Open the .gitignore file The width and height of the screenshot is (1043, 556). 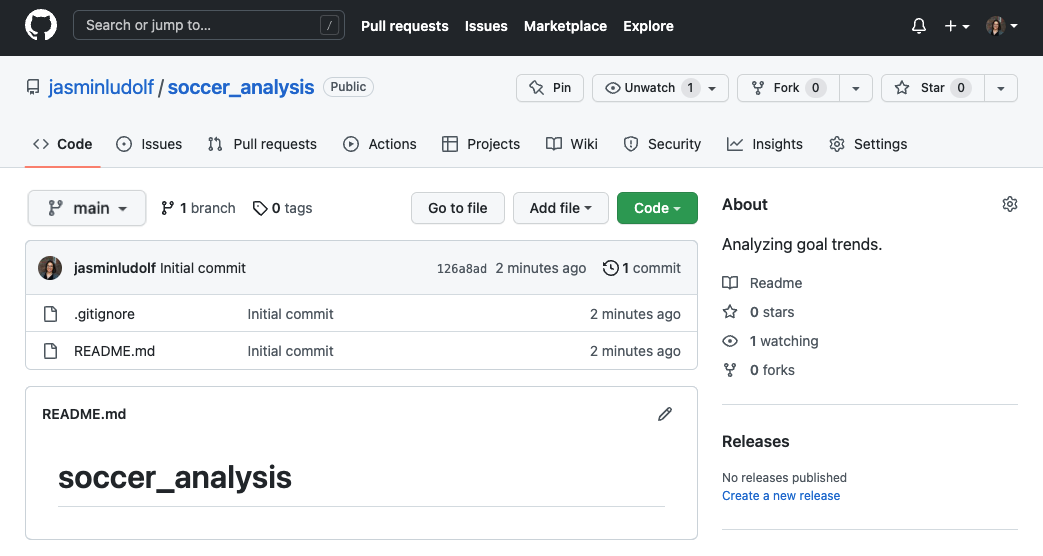click(104, 314)
